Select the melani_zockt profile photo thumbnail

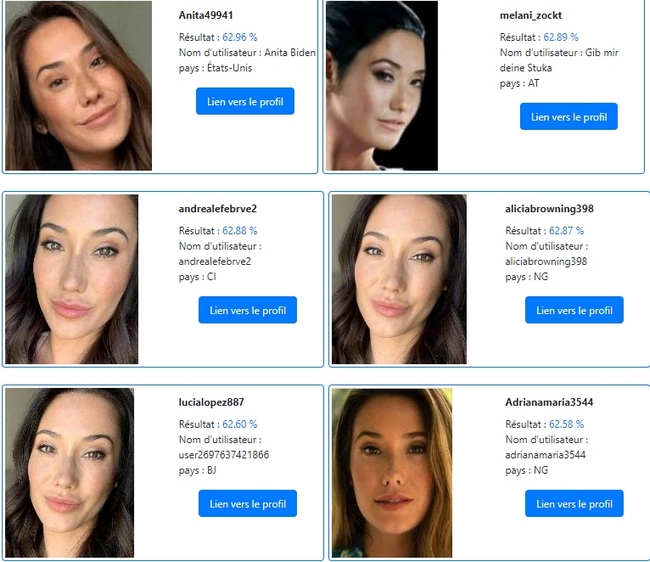click(x=382, y=85)
